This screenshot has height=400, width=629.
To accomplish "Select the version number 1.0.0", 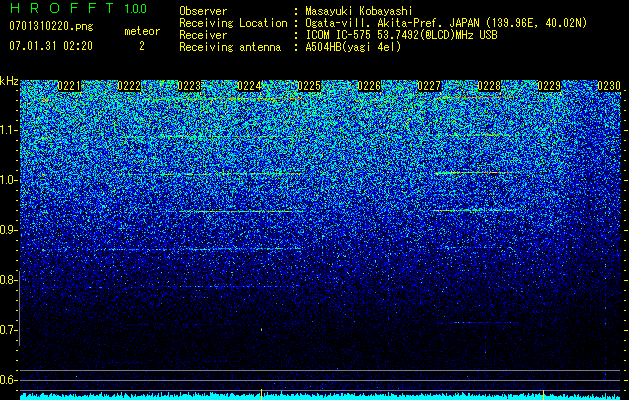I will coord(135,8).
